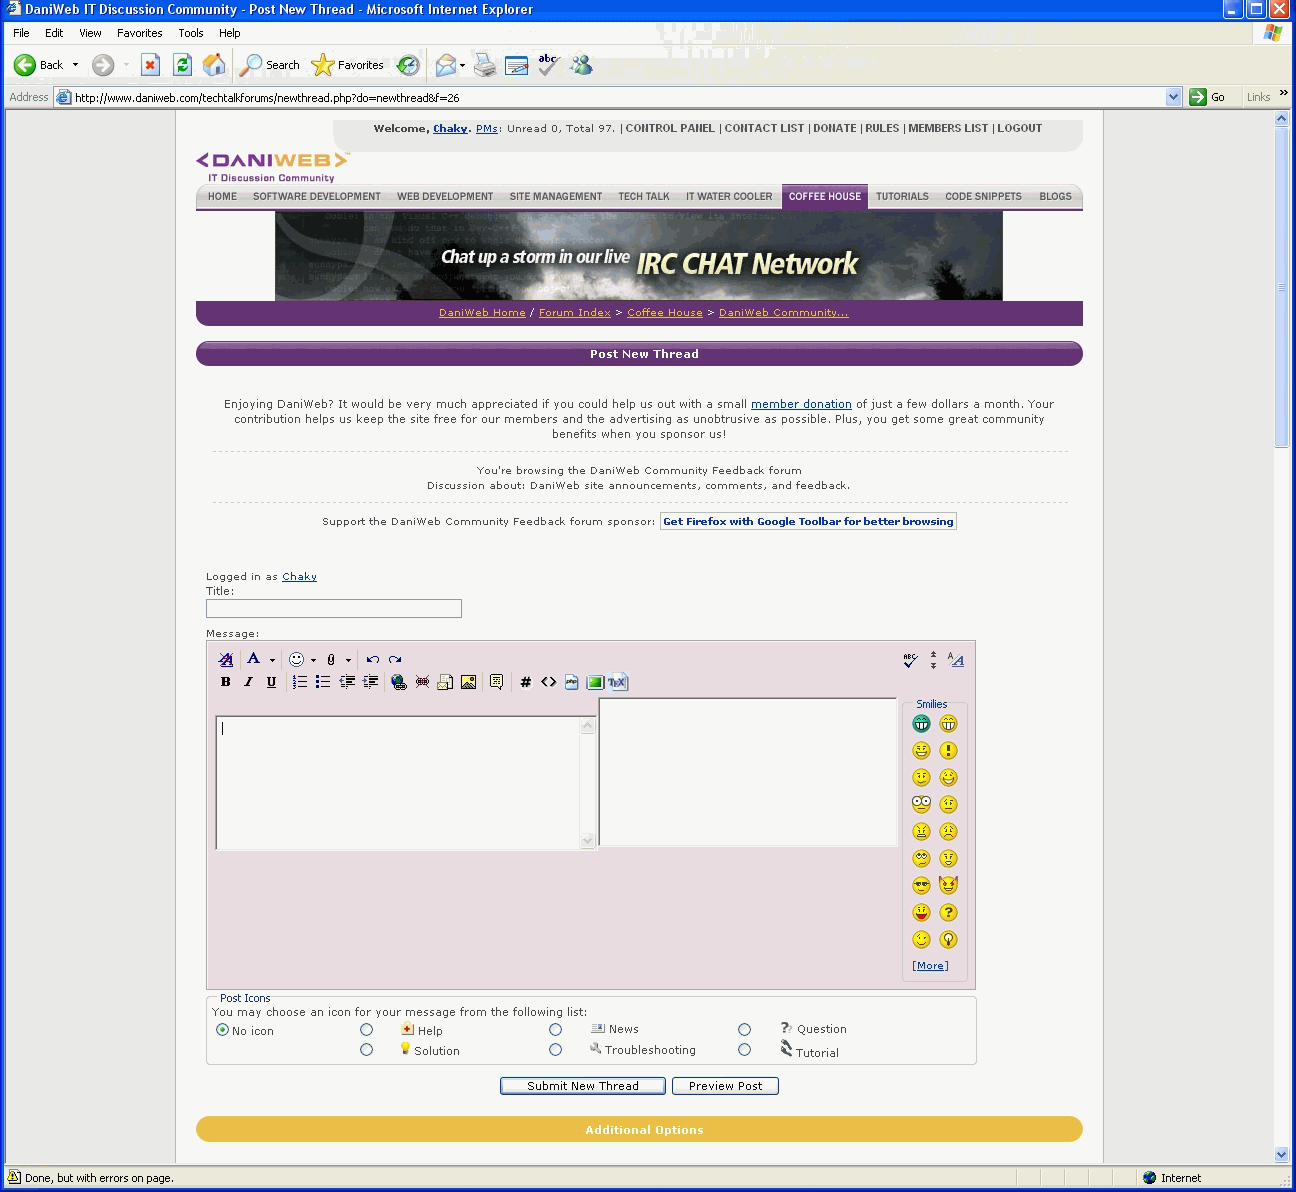This screenshot has height=1192, width=1296.
Task: Open the Forum Index breadcrumb link
Action: [575, 313]
